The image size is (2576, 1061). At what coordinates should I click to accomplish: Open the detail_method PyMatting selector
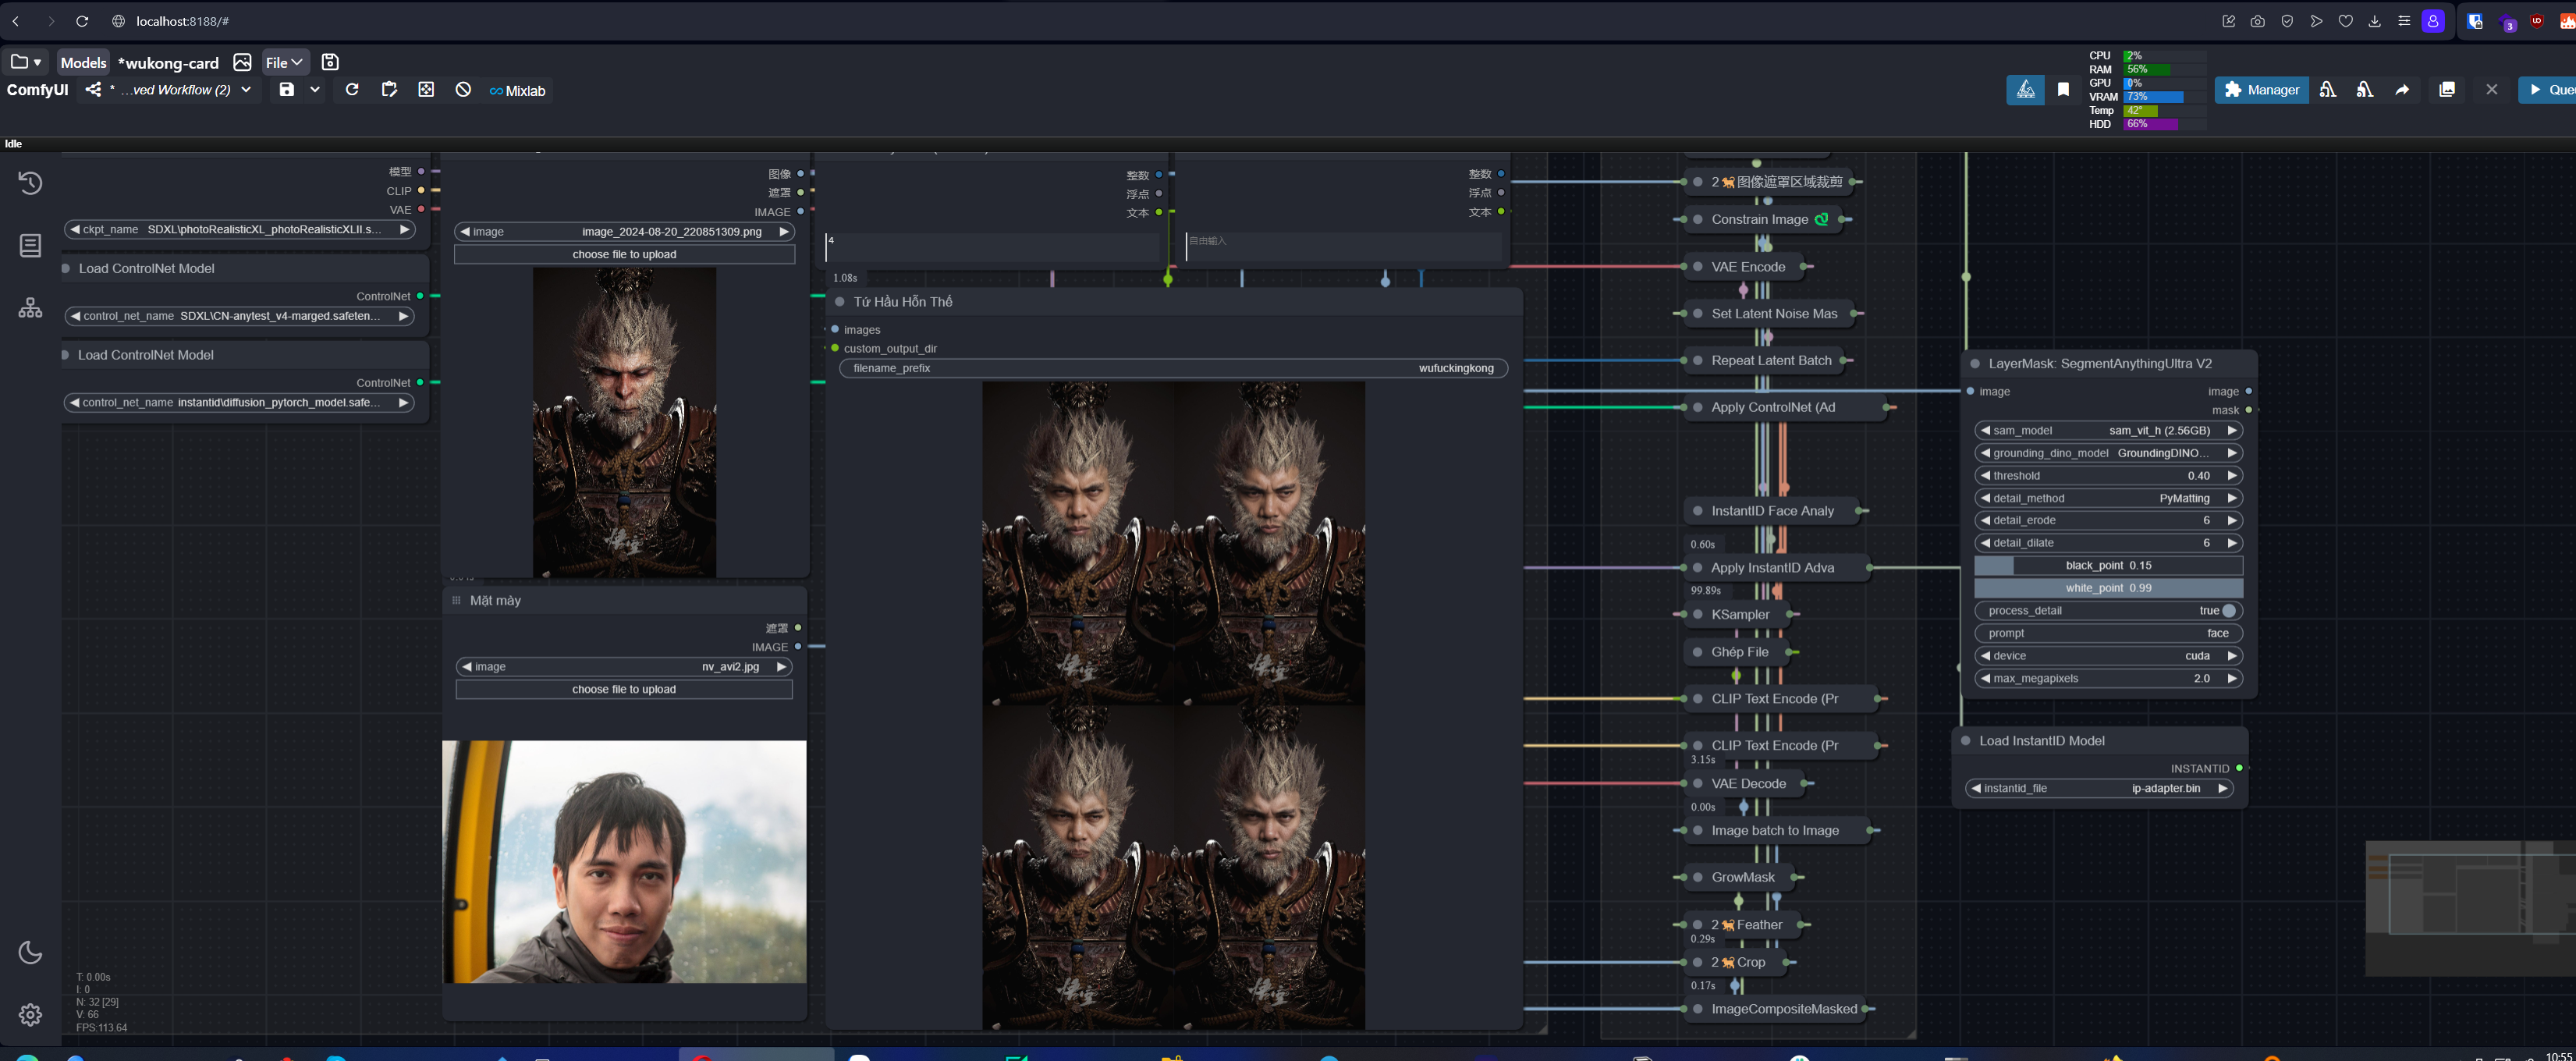2108,498
